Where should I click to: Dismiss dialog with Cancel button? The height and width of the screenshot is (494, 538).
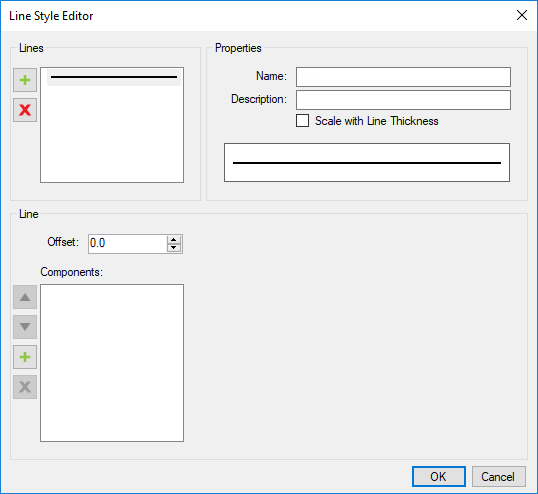499,476
